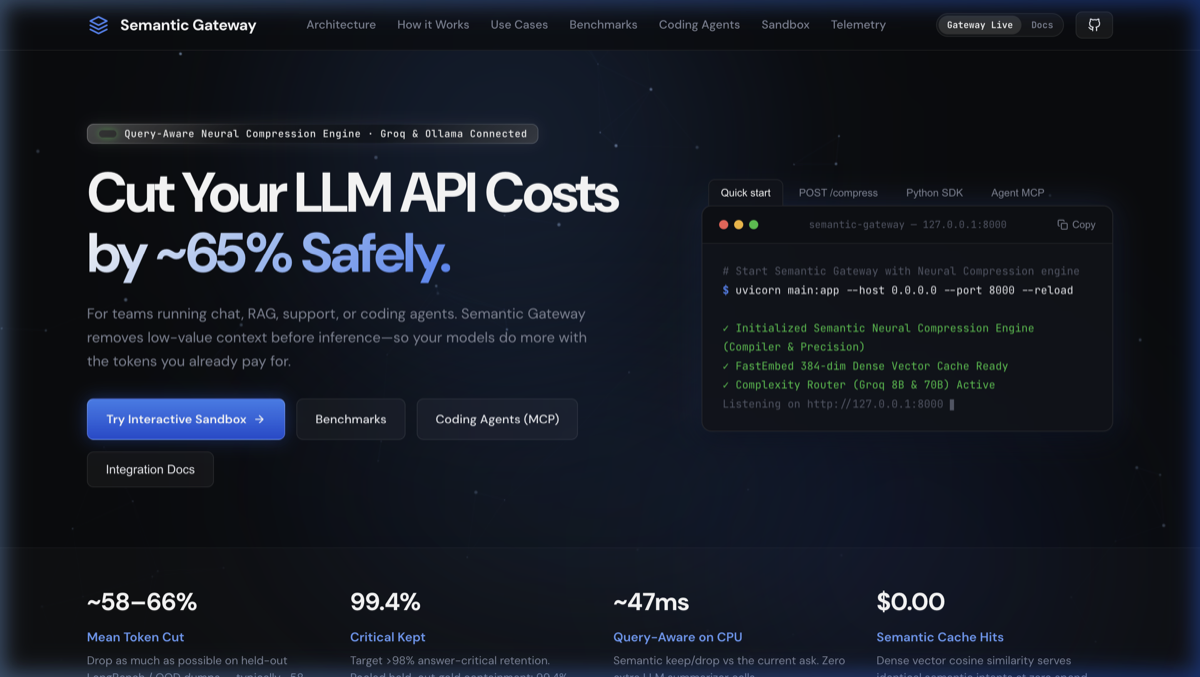Click the Critical Kept label
Image resolution: width=1200 pixels, height=677 pixels.
(x=388, y=637)
